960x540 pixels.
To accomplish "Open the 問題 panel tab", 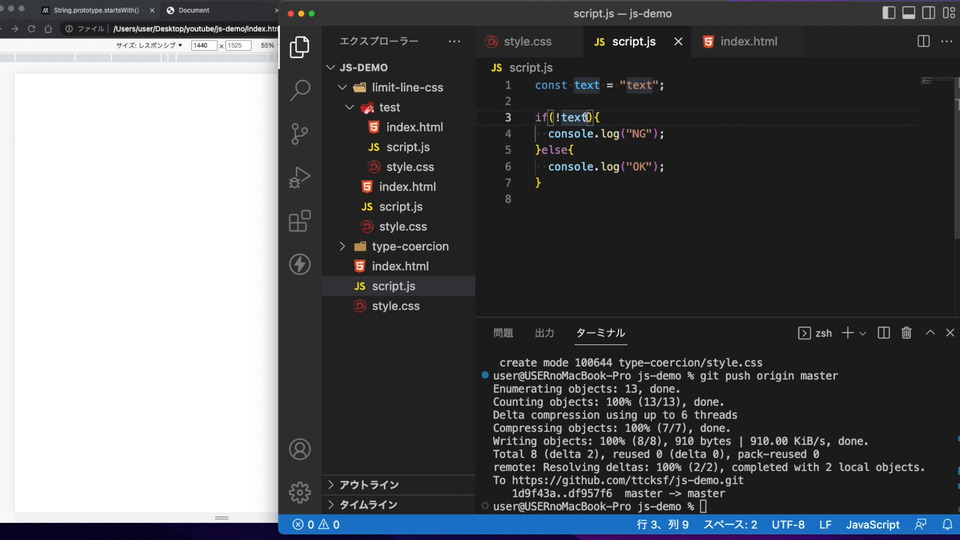I will [x=503, y=333].
